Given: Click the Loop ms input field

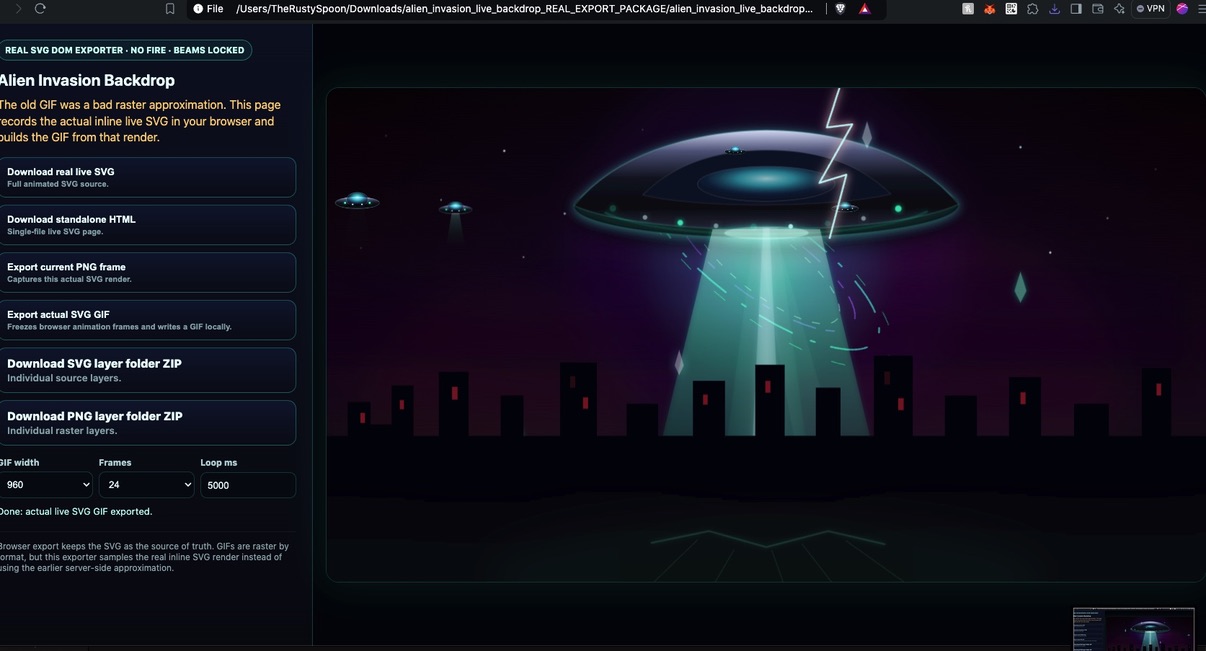Looking at the screenshot, I should coord(248,485).
